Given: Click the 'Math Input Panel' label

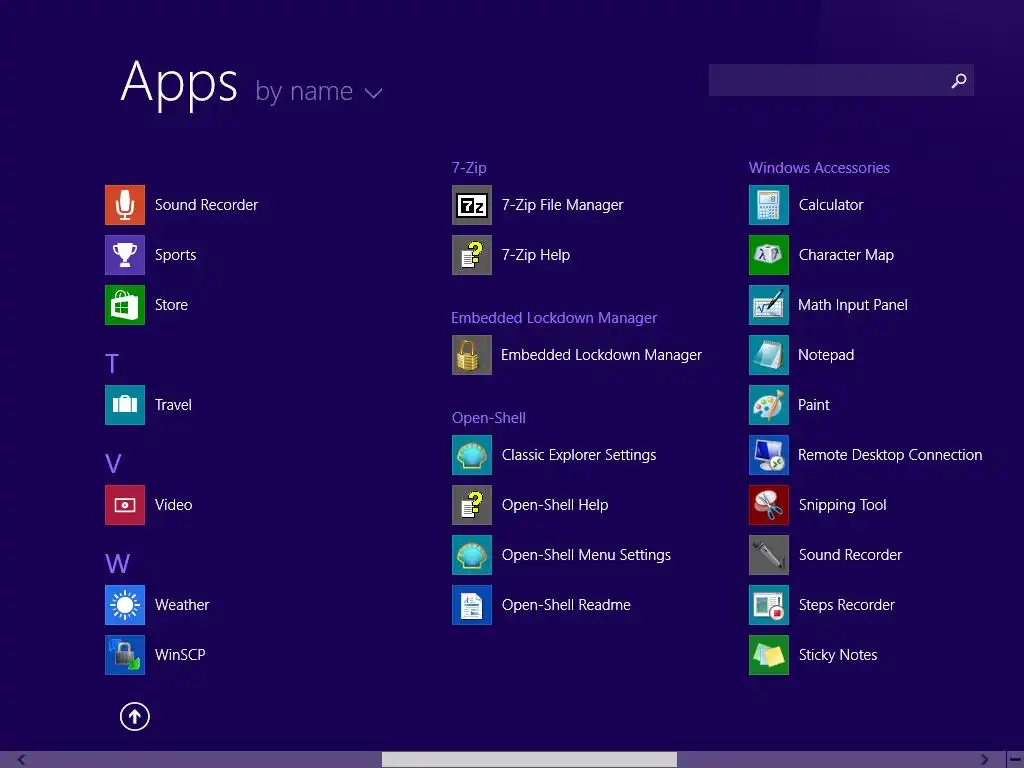Looking at the screenshot, I should coord(853,305).
